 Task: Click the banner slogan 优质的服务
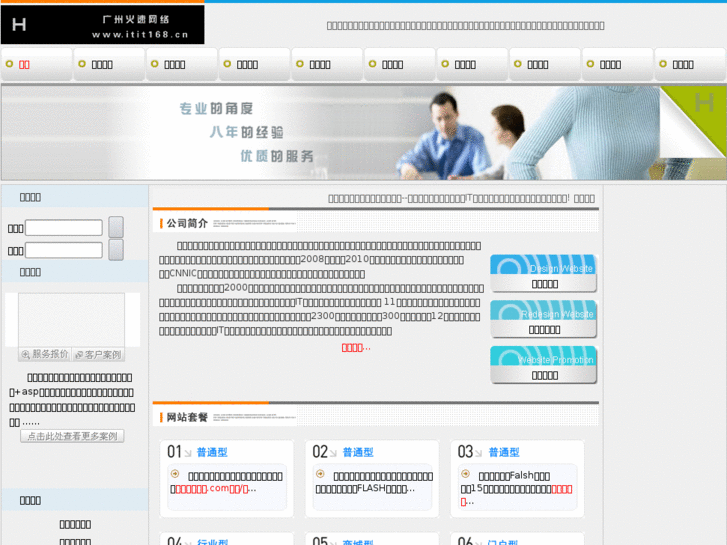[277, 156]
